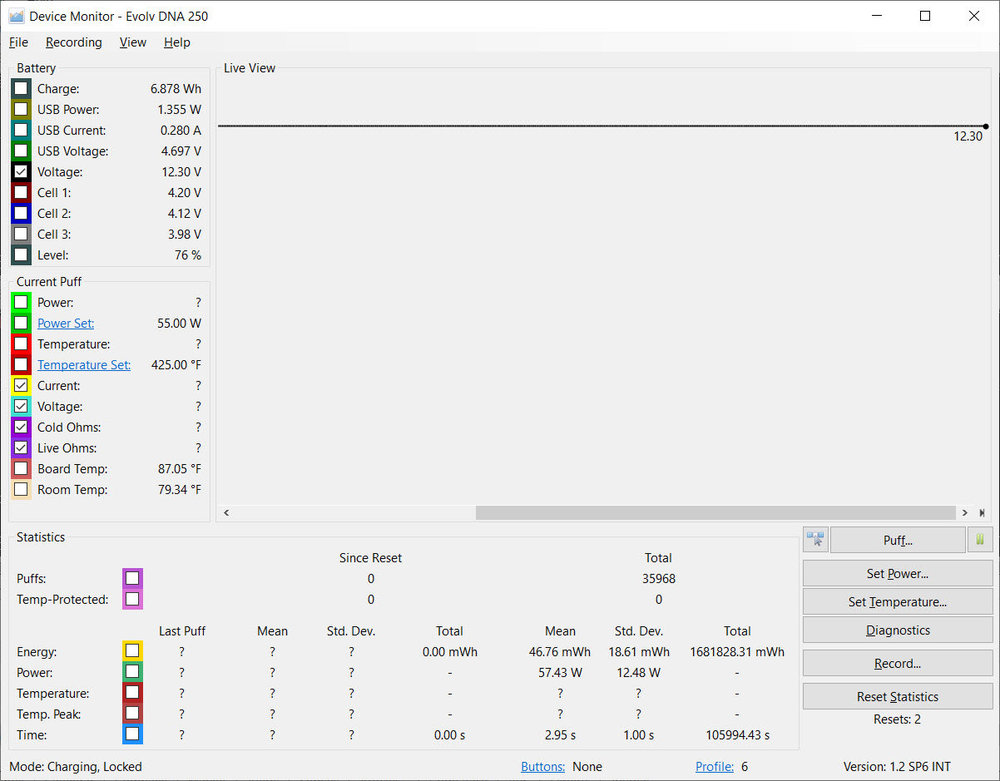Uncheck the Cold Ohms checkbox
This screenshot has width=1000, height=781.
coord(21,427)
